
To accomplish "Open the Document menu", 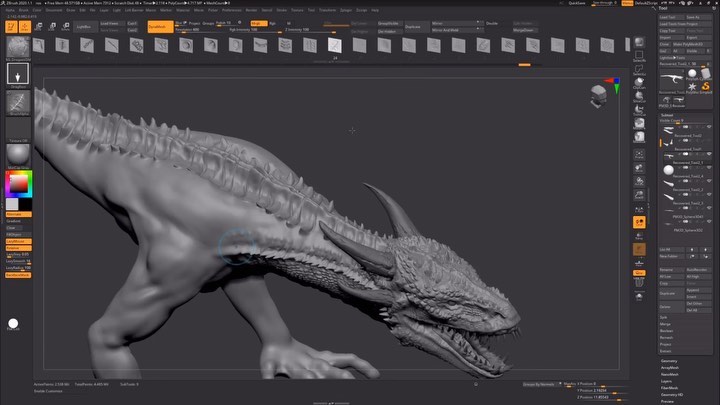I will click(54, 10).
